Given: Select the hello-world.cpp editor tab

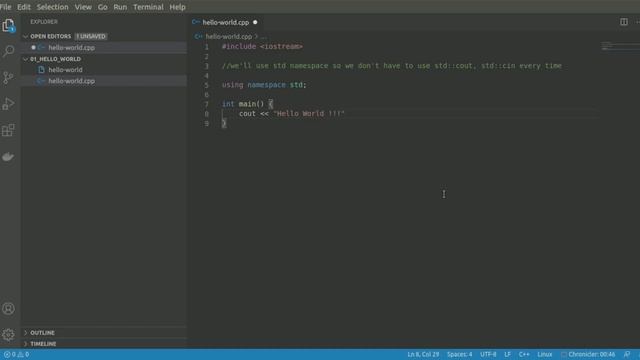Looking at the screenshot, I should tap(225, 22).
